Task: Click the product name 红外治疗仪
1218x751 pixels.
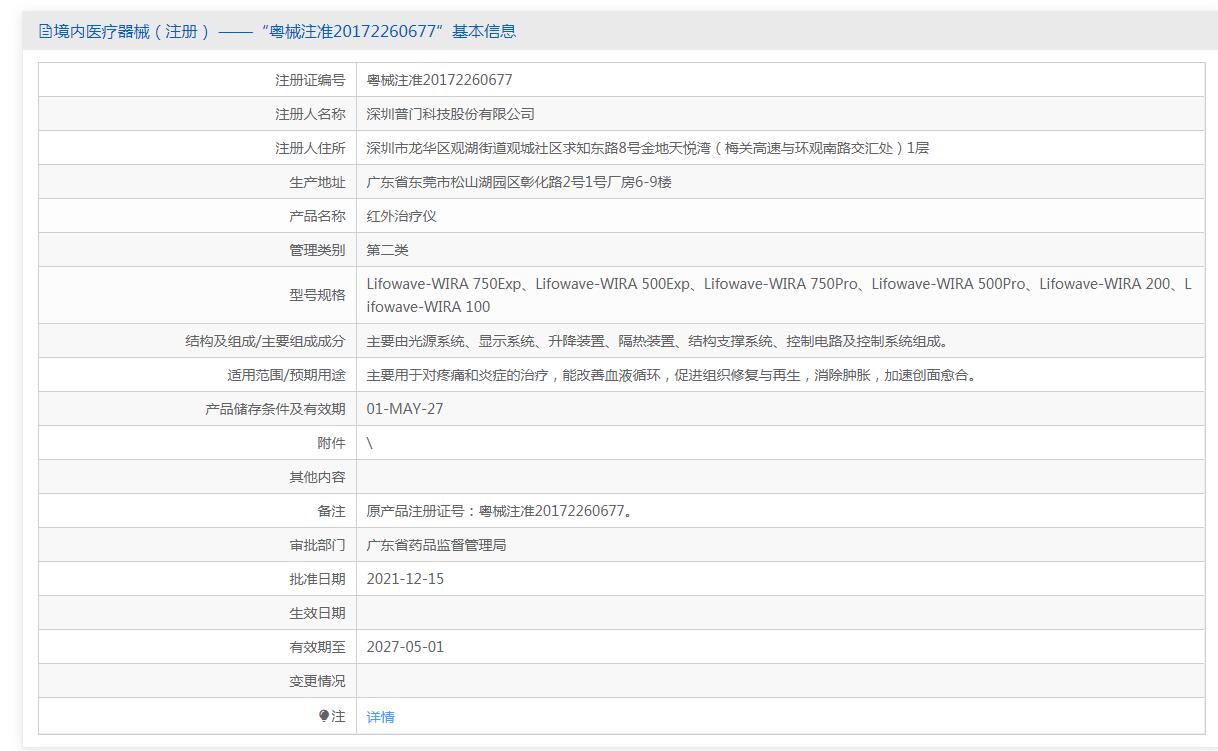Action: tap(401, 216)
